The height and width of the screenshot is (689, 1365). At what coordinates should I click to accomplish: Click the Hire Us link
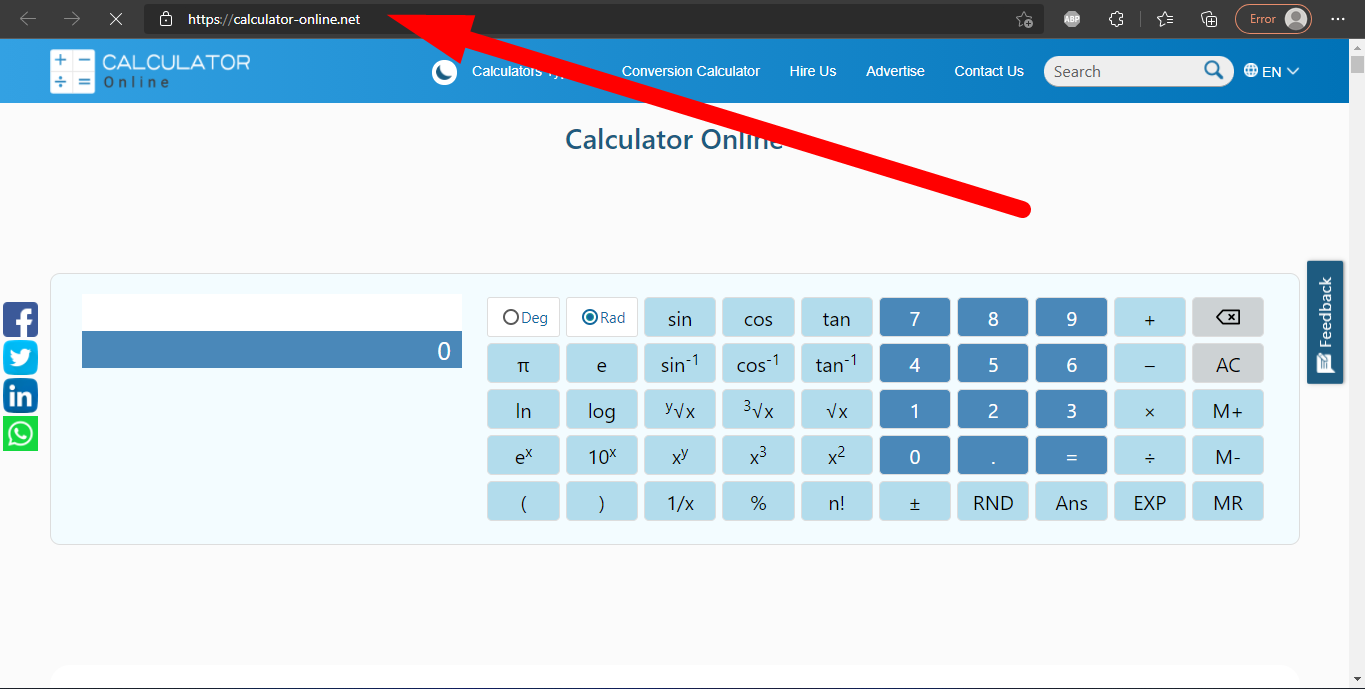(812, 71)
